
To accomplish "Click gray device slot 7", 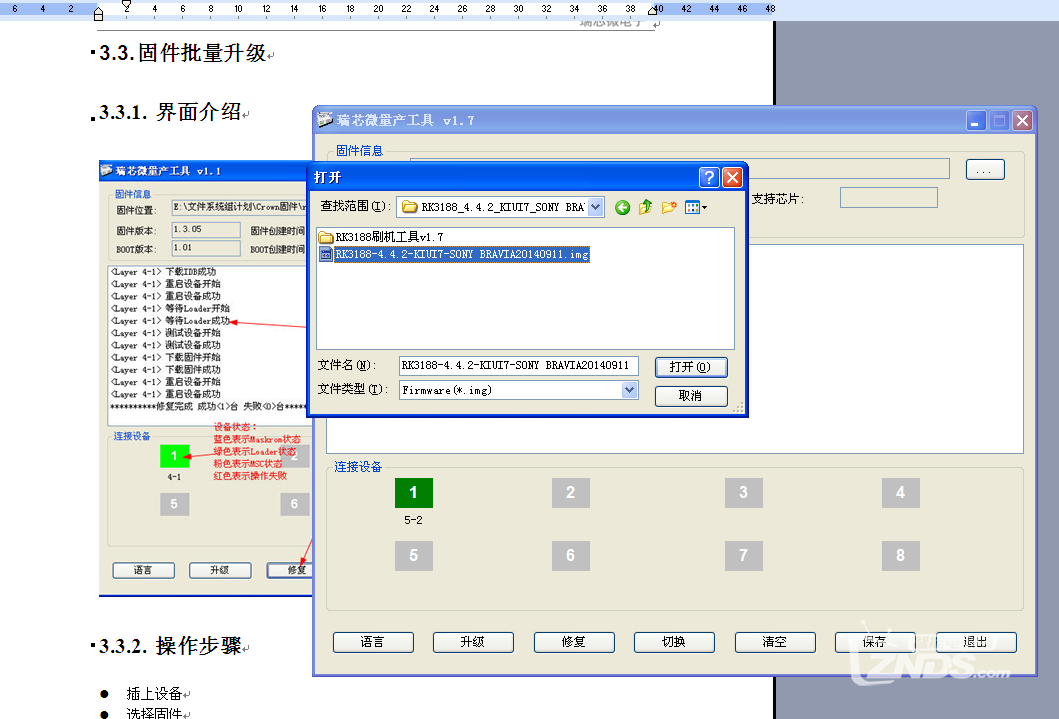I will 743,556.
